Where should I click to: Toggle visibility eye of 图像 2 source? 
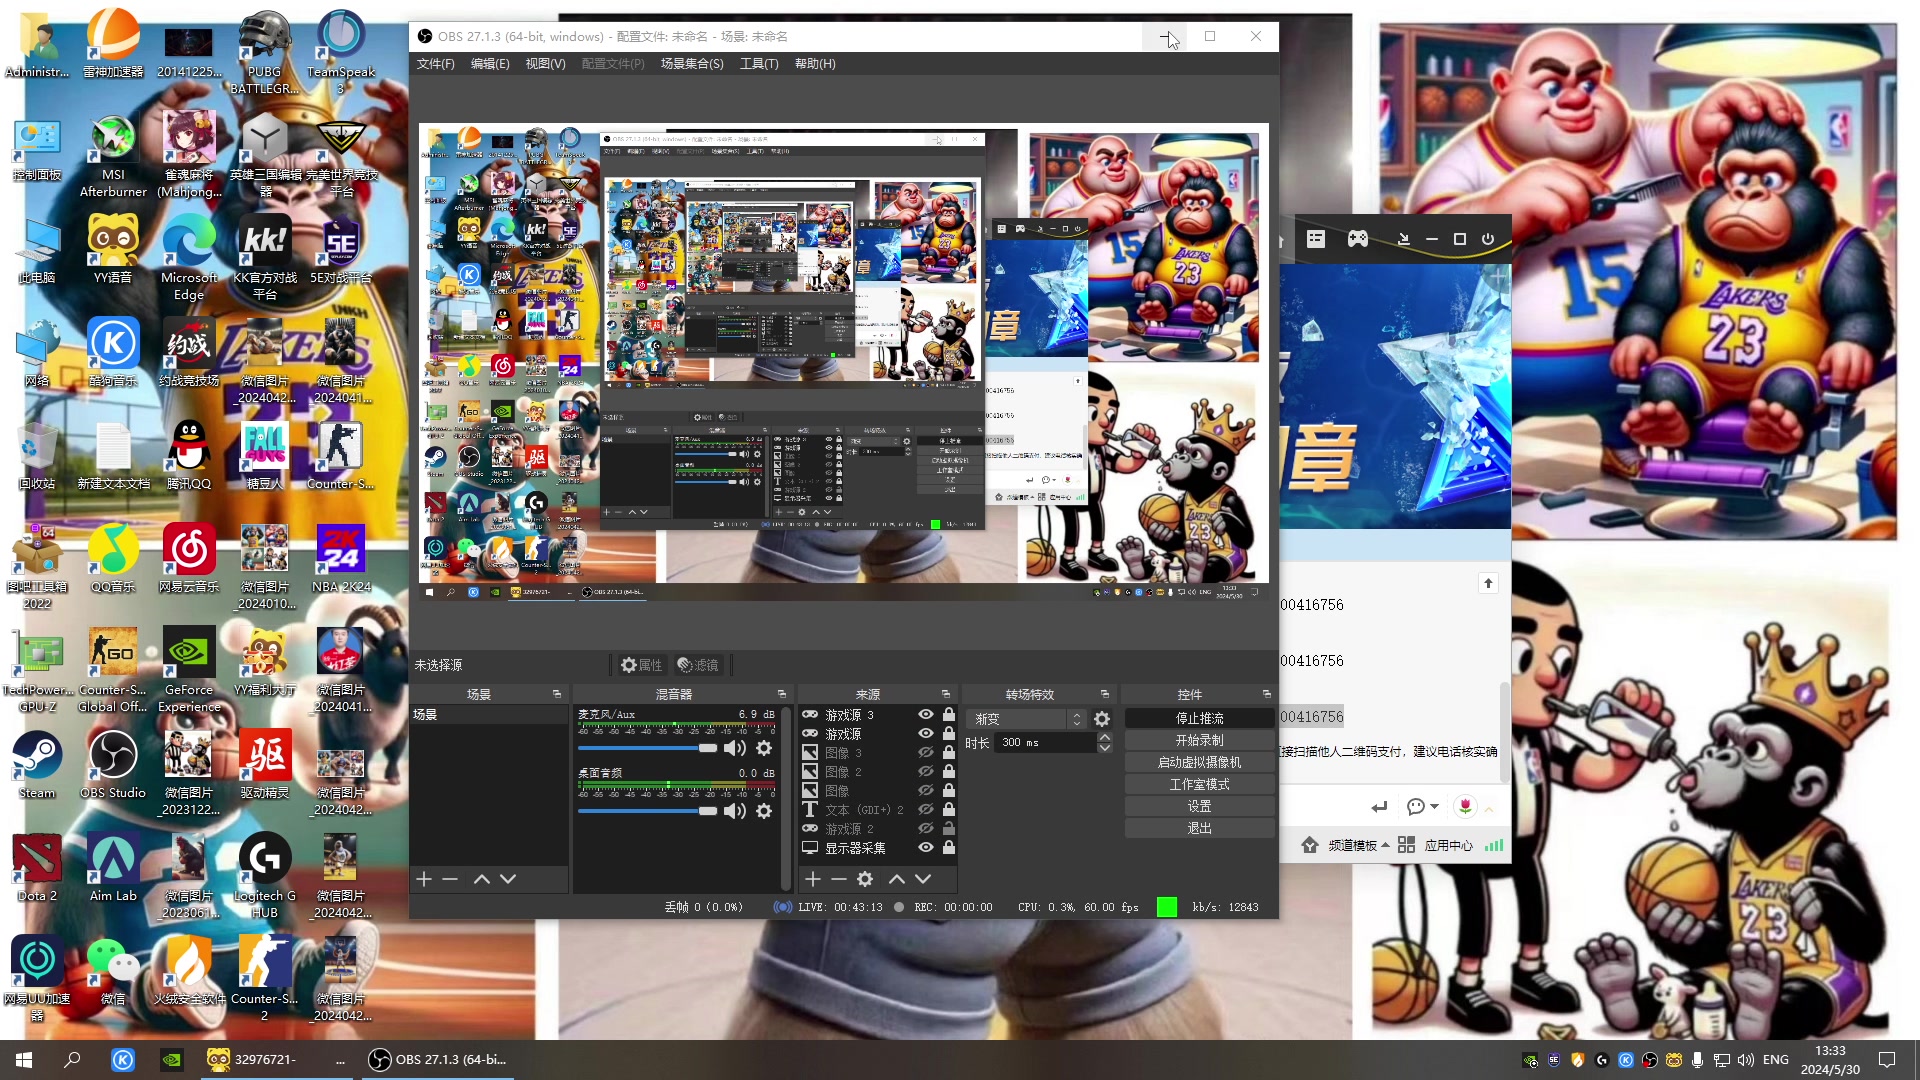pyautogui.click(x=926, y=772)
